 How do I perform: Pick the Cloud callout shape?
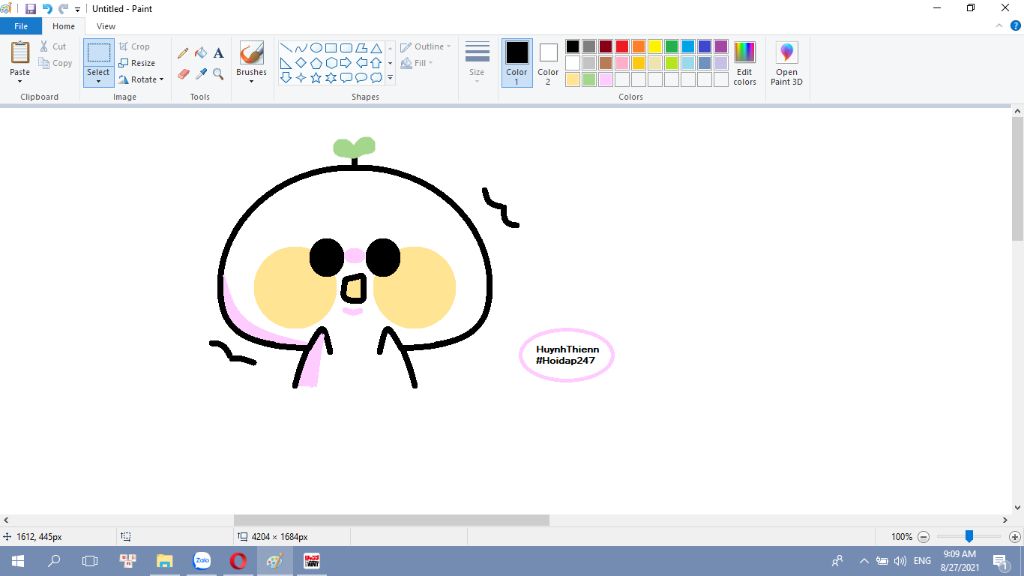point(377,78)
